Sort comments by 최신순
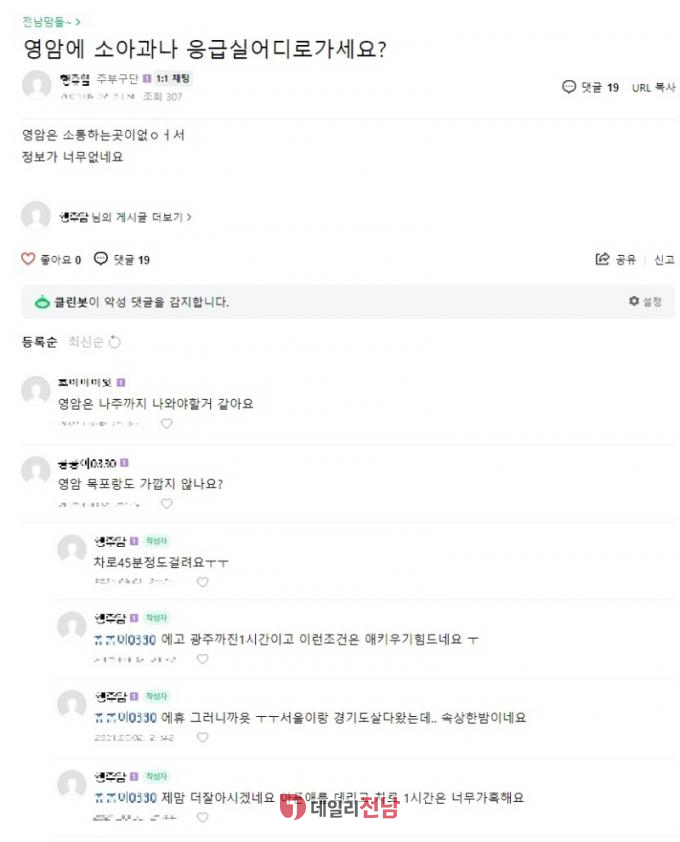The image size is (680, 842). click(x=85, y=342)
